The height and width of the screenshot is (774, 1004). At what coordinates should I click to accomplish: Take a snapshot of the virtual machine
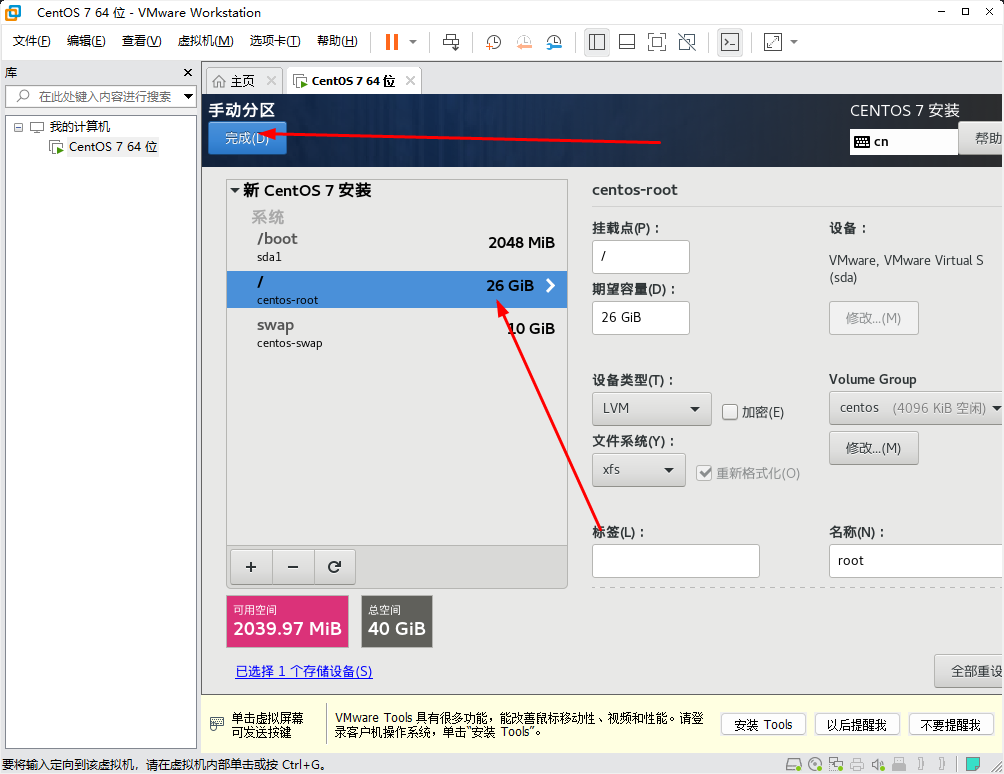point(492,42)
